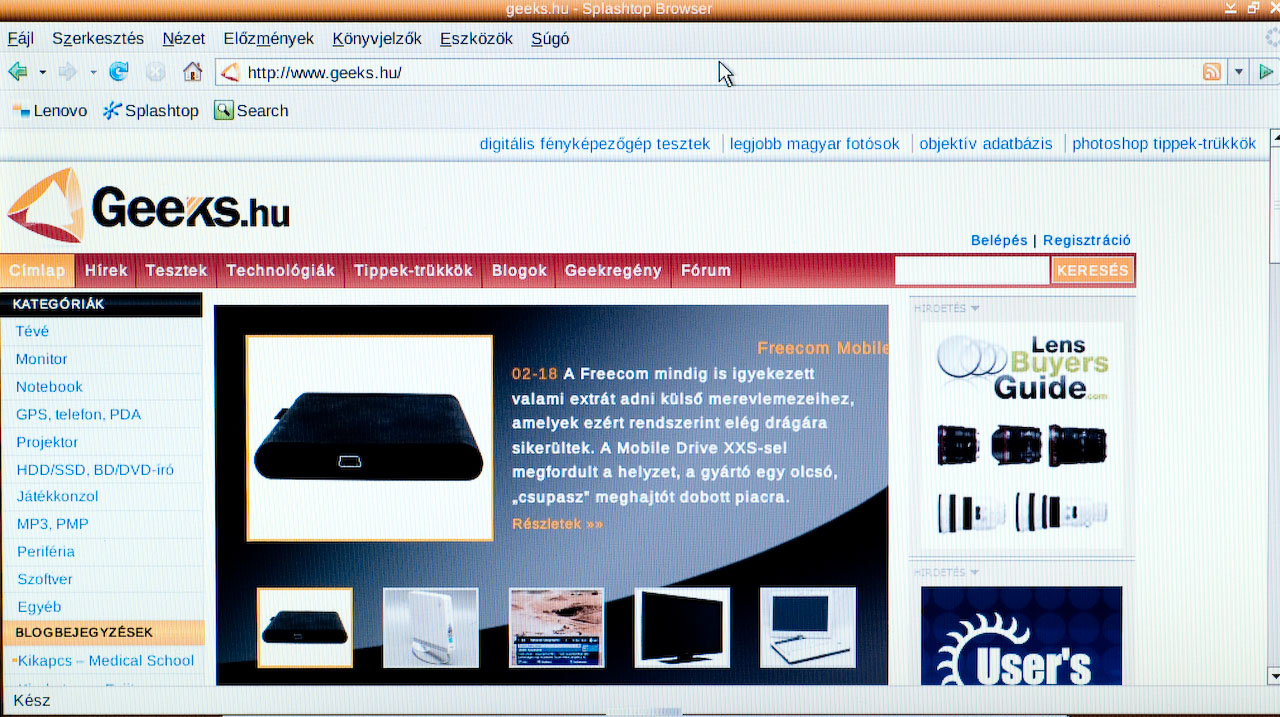Click the KERESÉS search button
Screen dimensions: 1280x717
1093,270
